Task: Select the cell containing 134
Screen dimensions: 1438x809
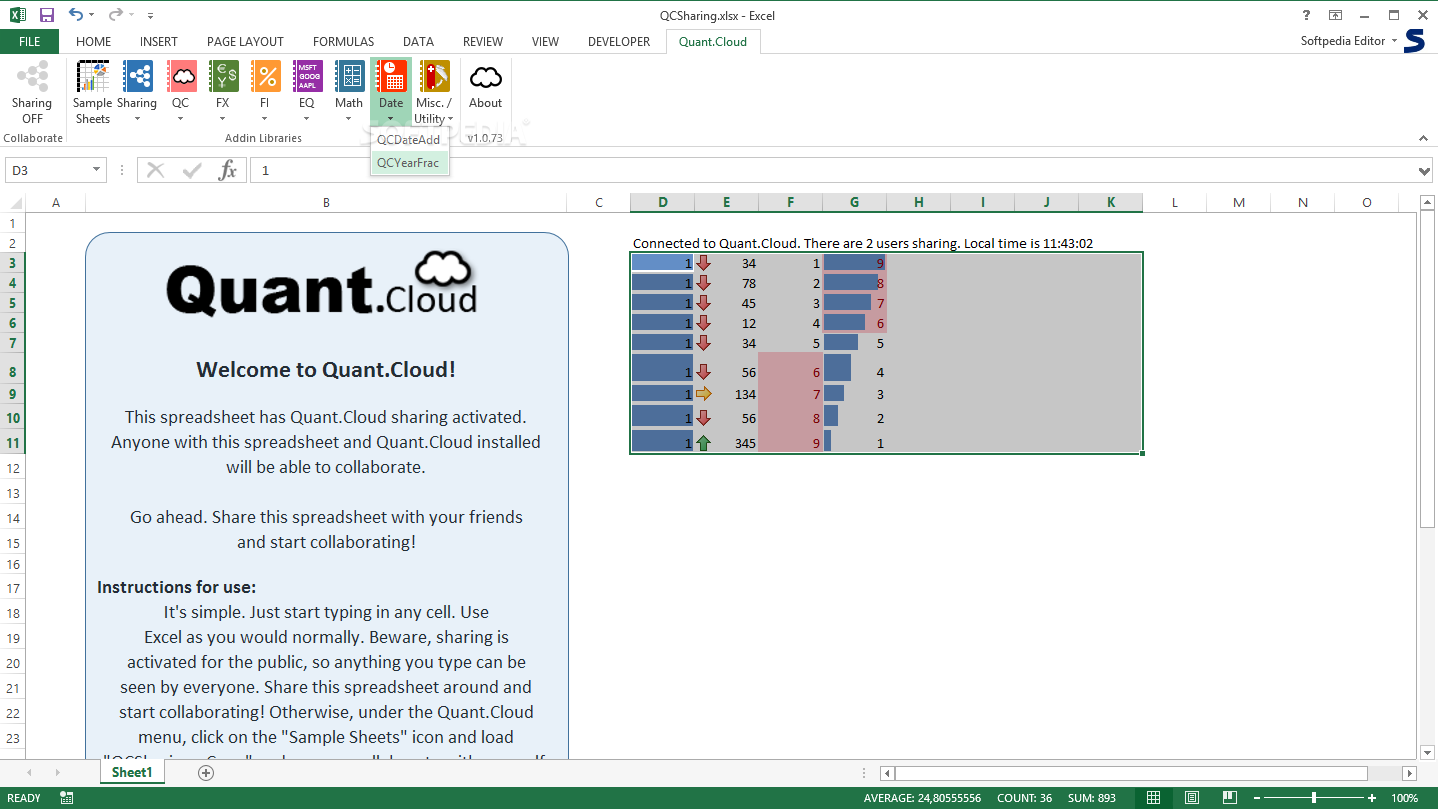Action: coord(727,394)
